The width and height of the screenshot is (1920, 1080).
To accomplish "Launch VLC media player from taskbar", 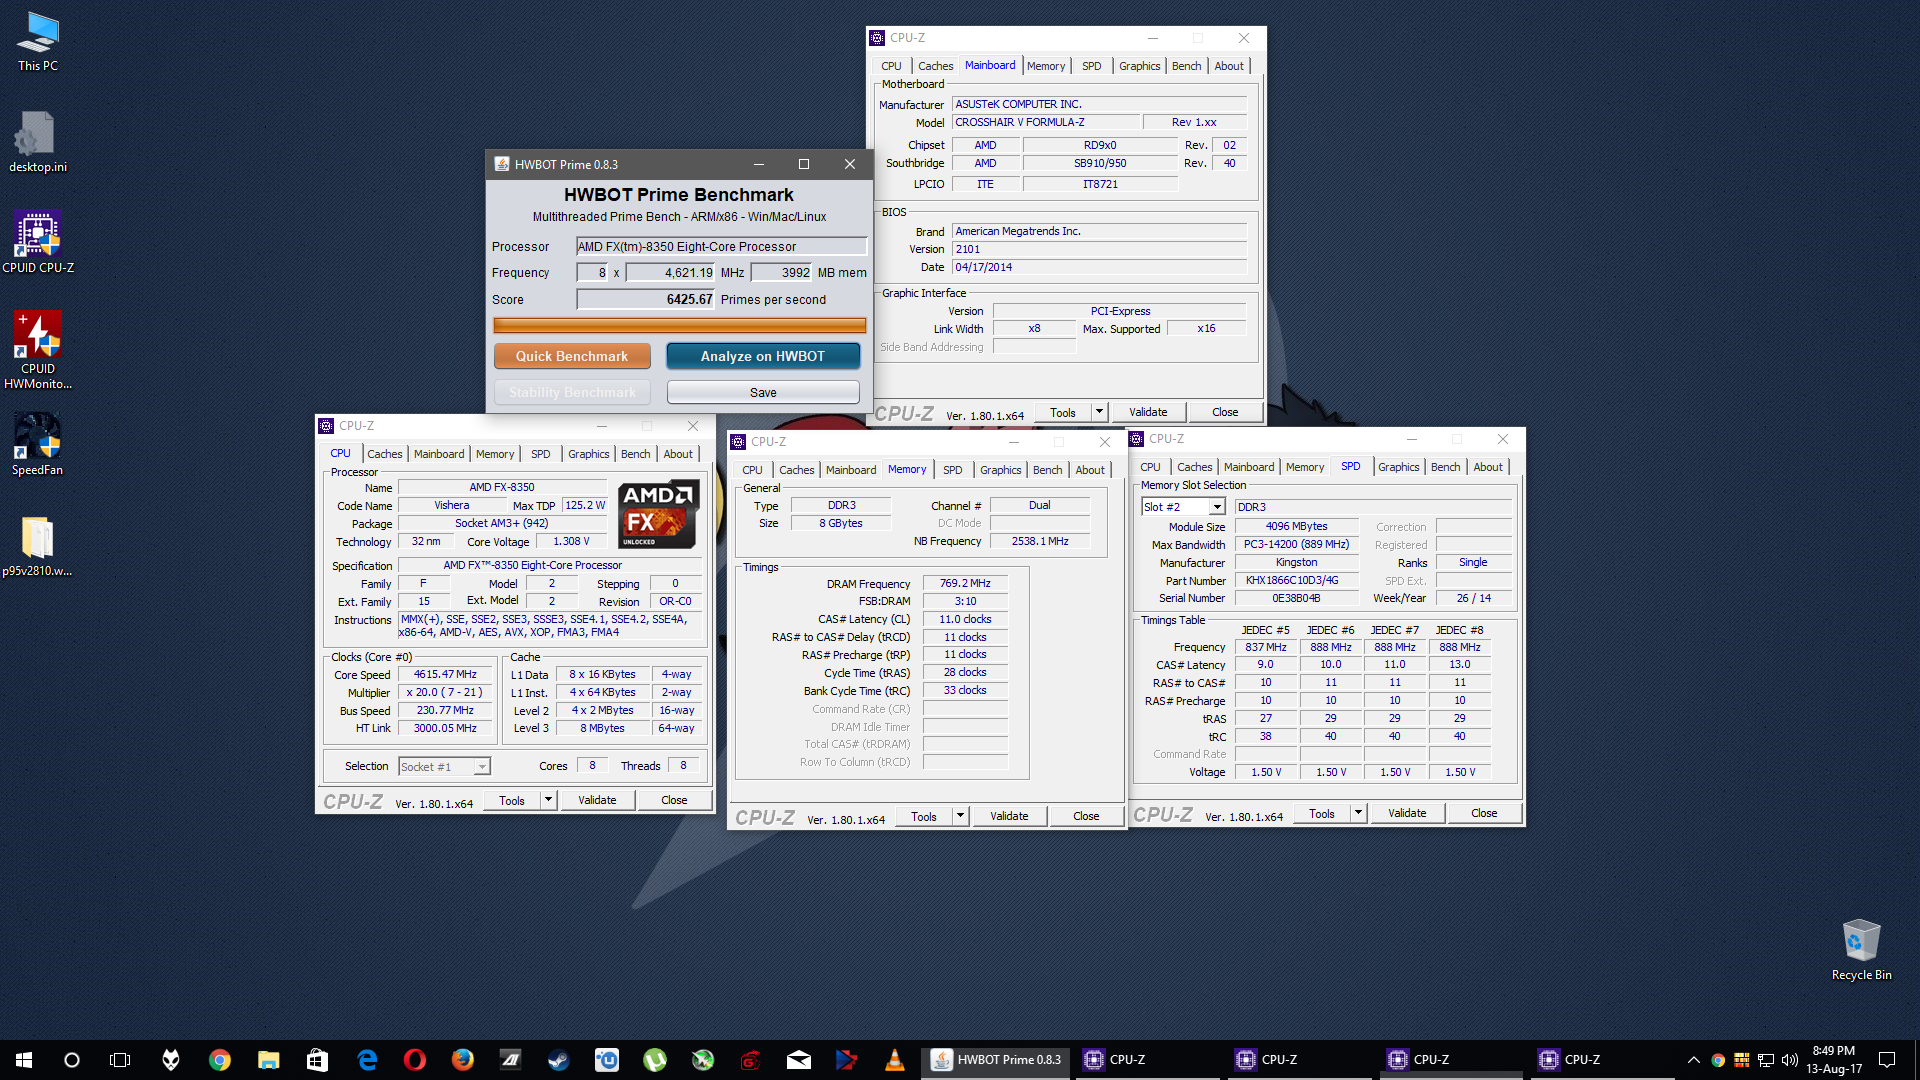I will click(x=895, y=1060).
